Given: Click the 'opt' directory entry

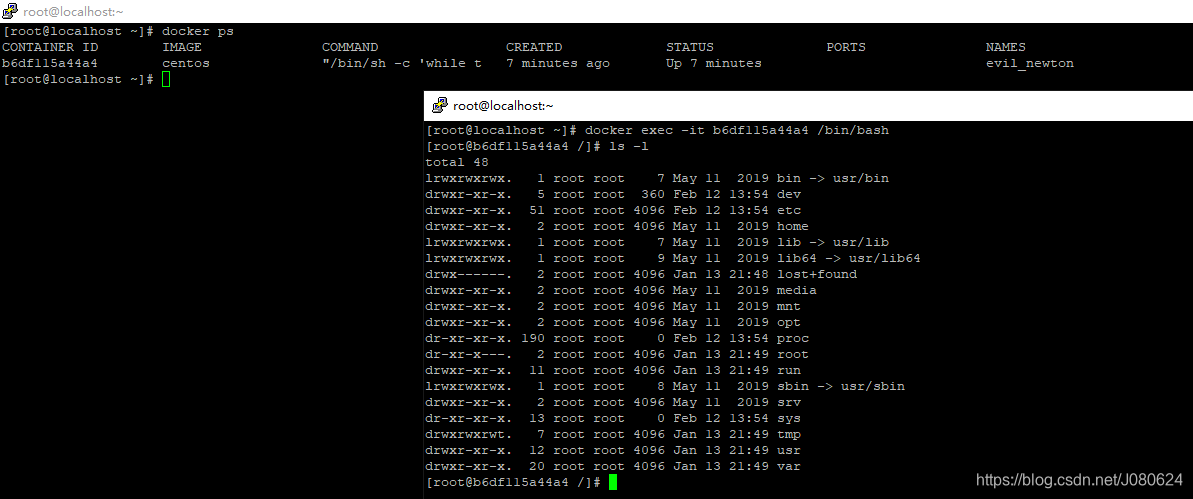Looking at the screenshot, I should coord(788,323).
